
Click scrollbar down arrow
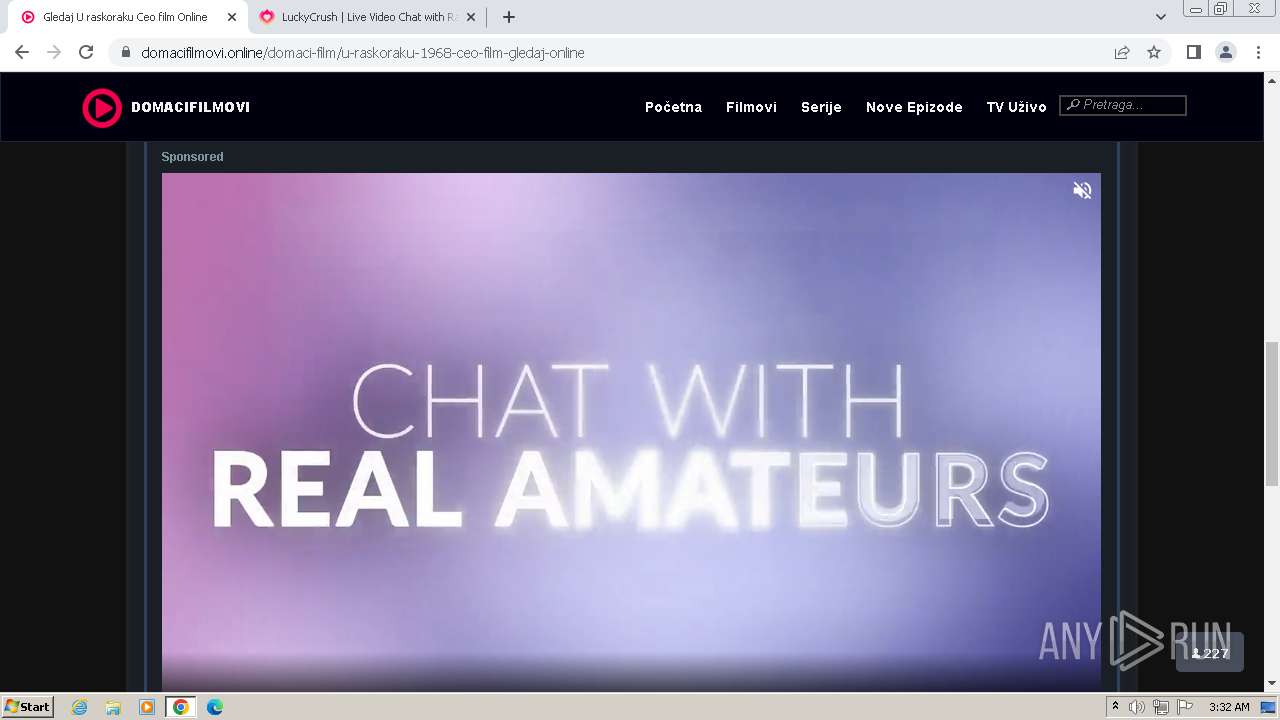1272,684
